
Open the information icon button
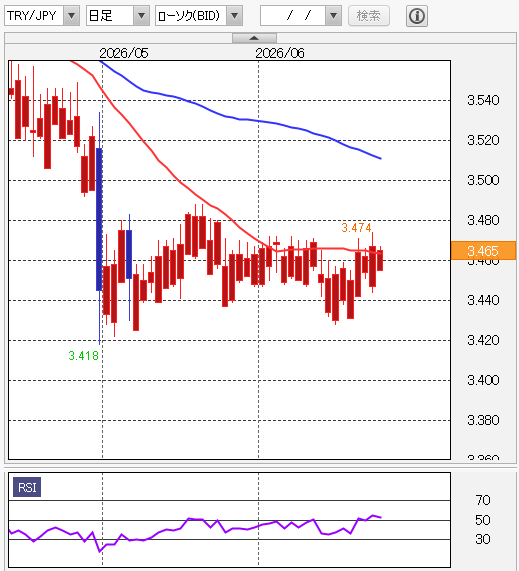(x=417, y=16)
